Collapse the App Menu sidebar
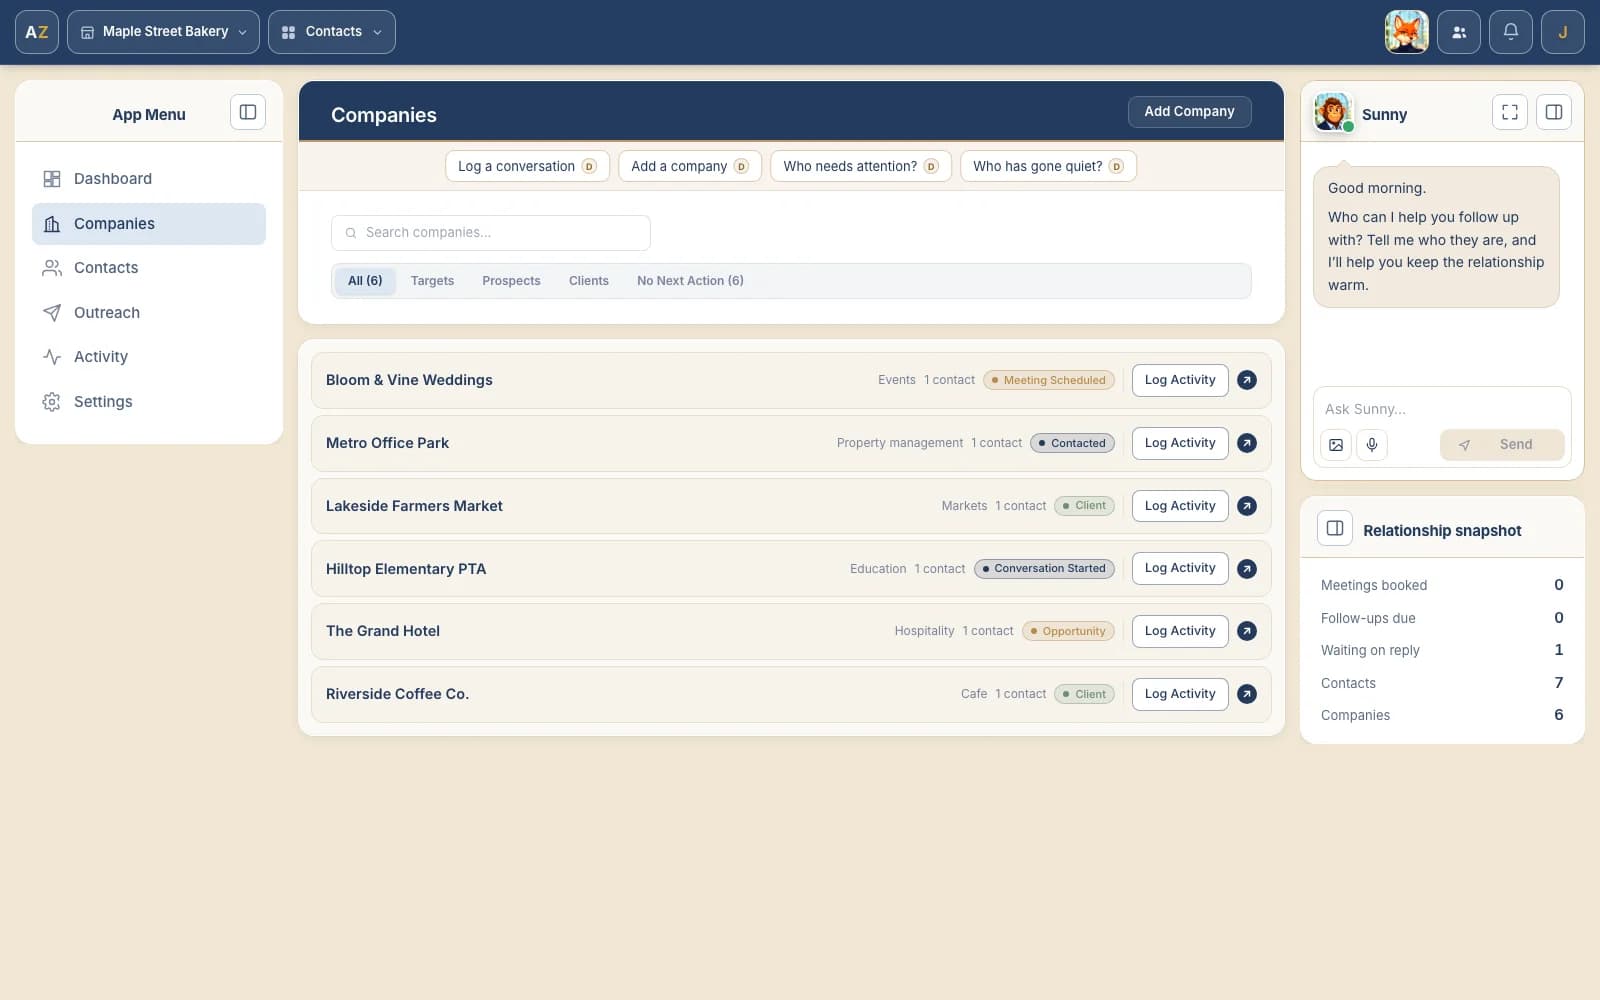The width and height of the screenshot is (1600, 1000). point(248,112)
